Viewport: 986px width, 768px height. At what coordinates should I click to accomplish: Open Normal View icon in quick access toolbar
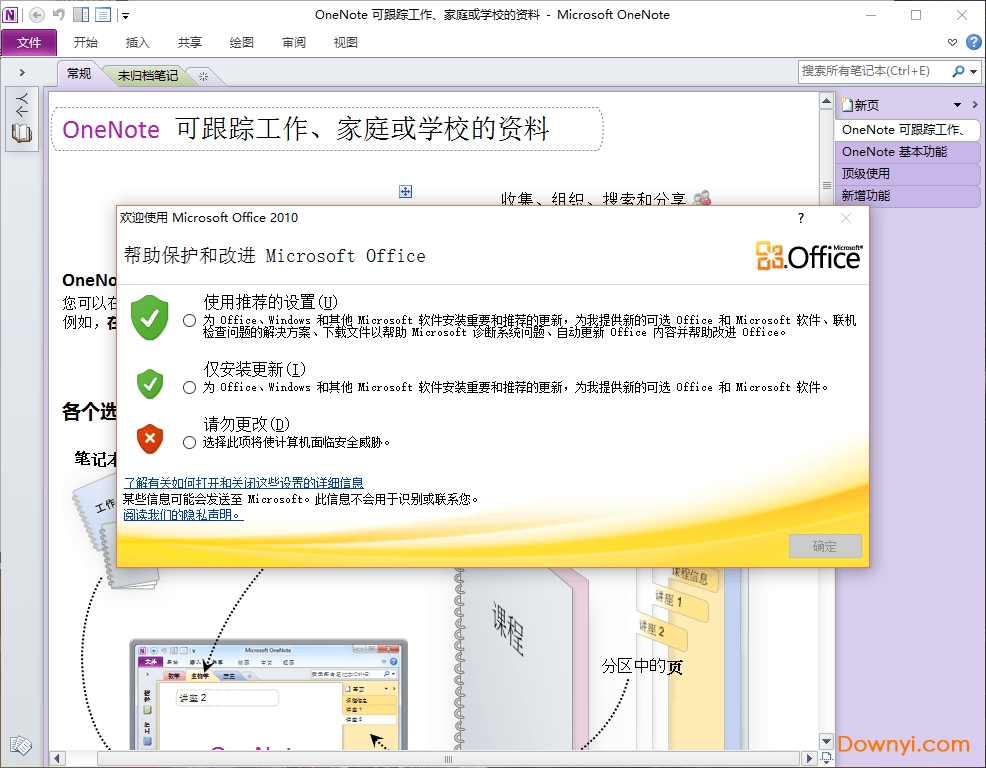click(x=81, y=15)
